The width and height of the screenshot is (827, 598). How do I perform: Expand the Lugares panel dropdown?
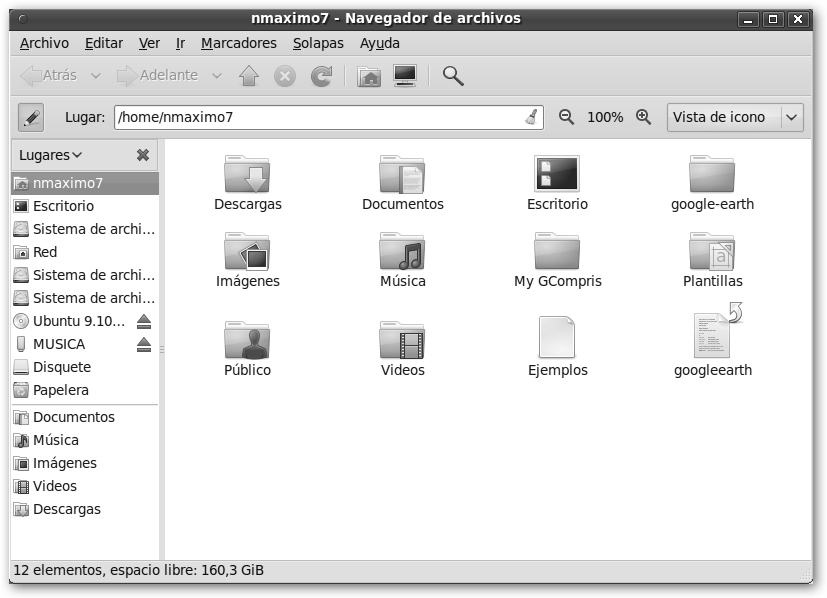(51, 155)
